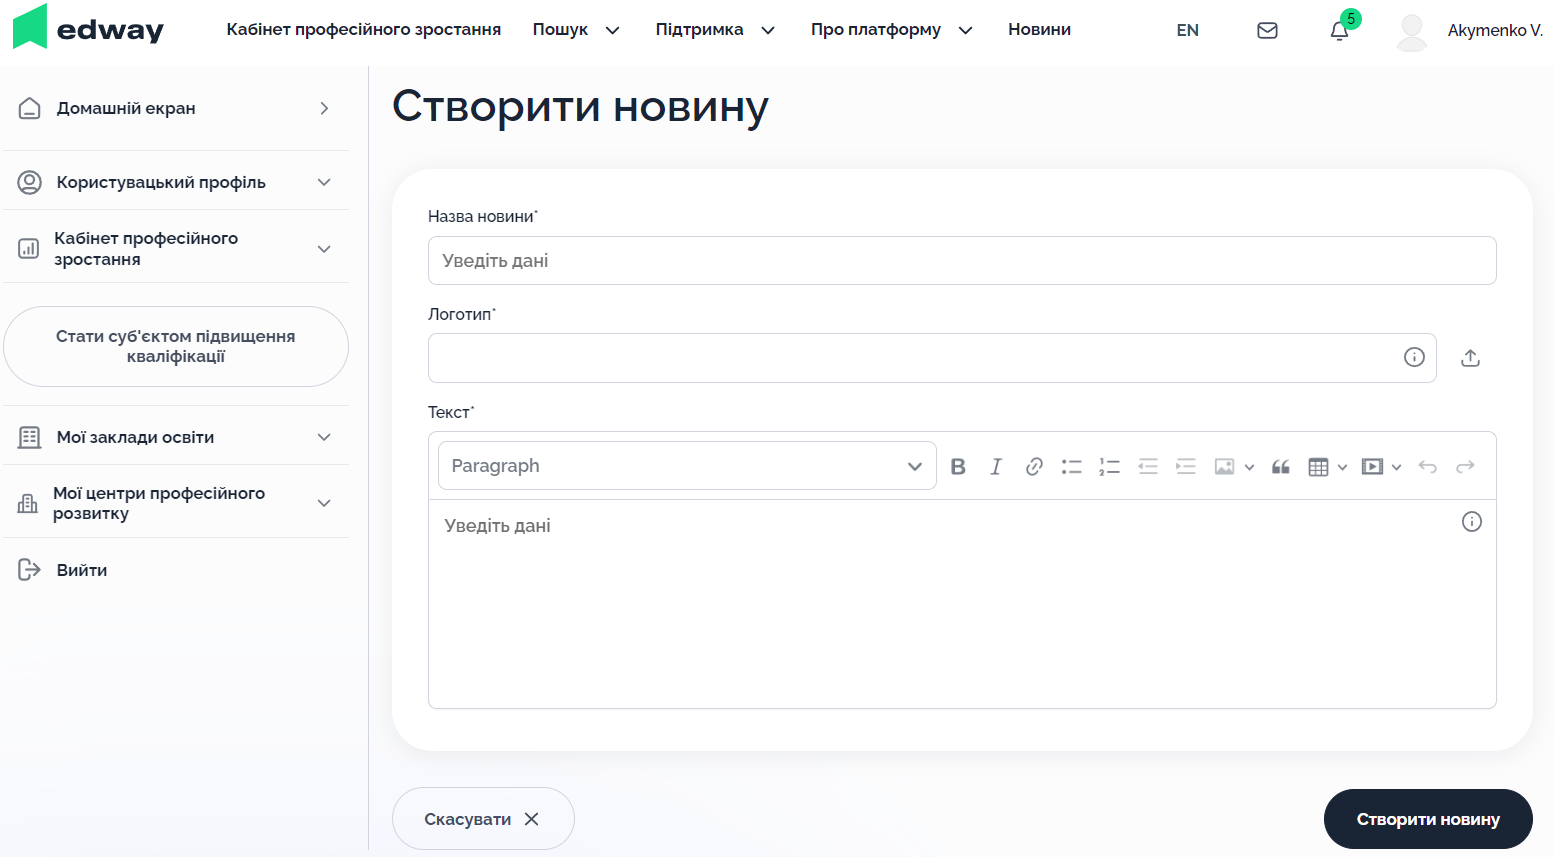This screenshot has width=1554, height=857.
Task: Open the Paragraph style dropdown
Action: (687, 466)
